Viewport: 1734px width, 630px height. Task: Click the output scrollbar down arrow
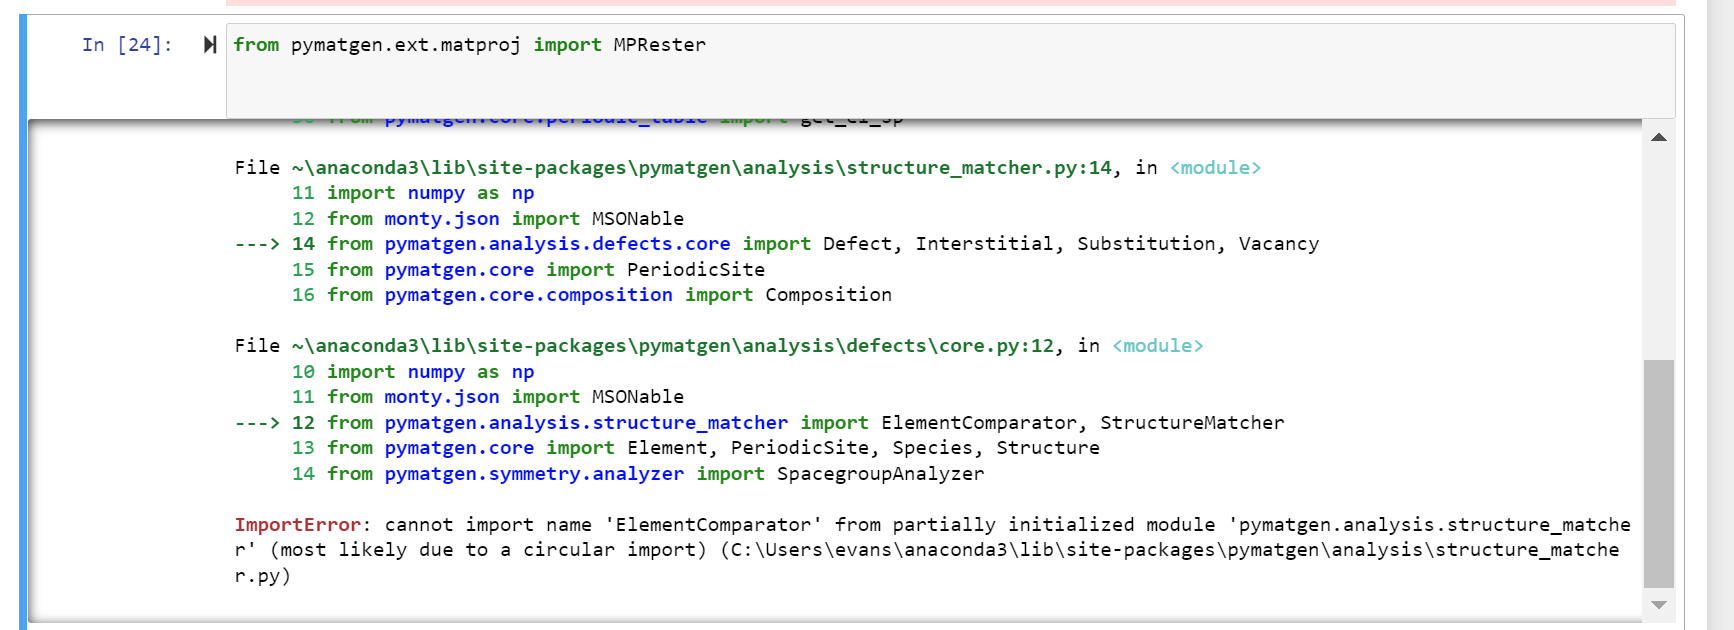[x=1658, y=605]
